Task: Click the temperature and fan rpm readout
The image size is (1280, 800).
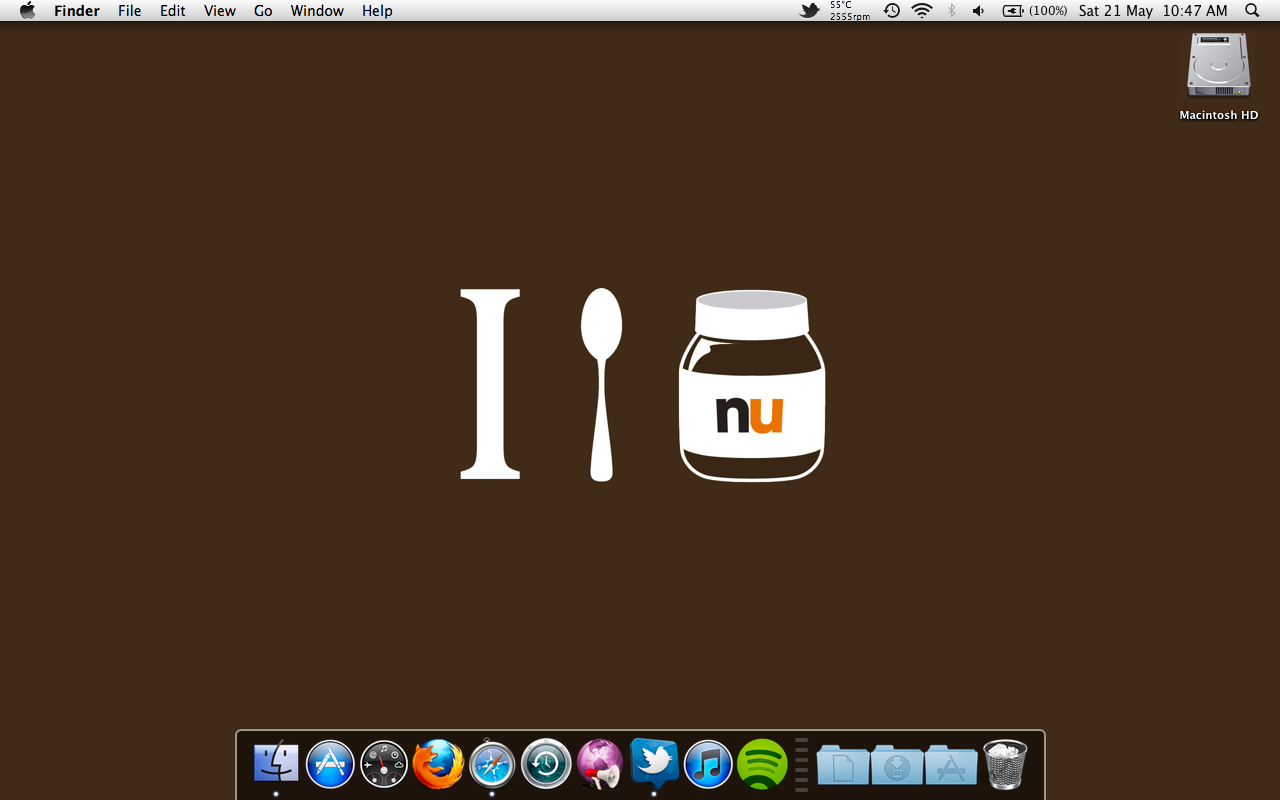Action: pyautogui.click(x=849, y=11)
